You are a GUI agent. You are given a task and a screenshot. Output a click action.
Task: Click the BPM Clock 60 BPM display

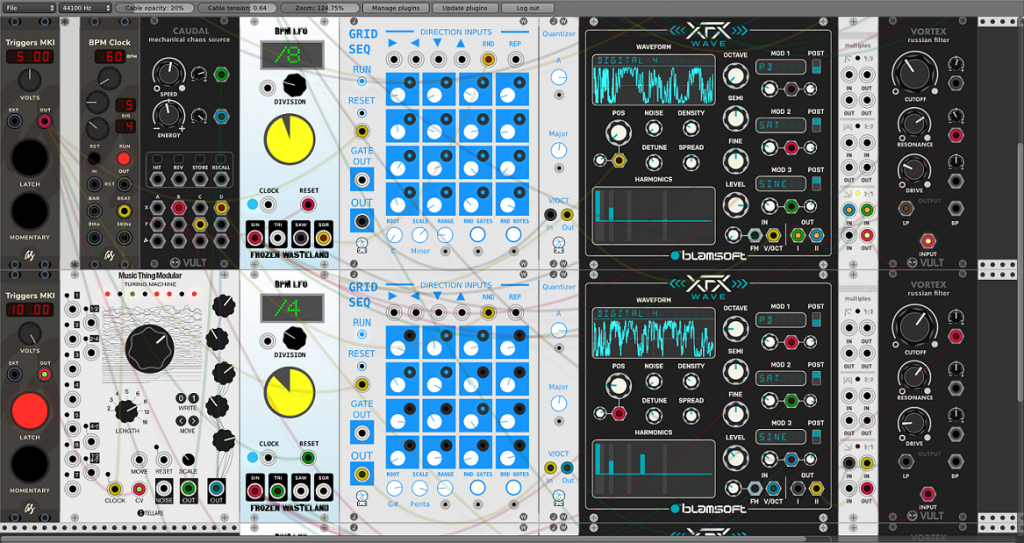click(110, 57)
